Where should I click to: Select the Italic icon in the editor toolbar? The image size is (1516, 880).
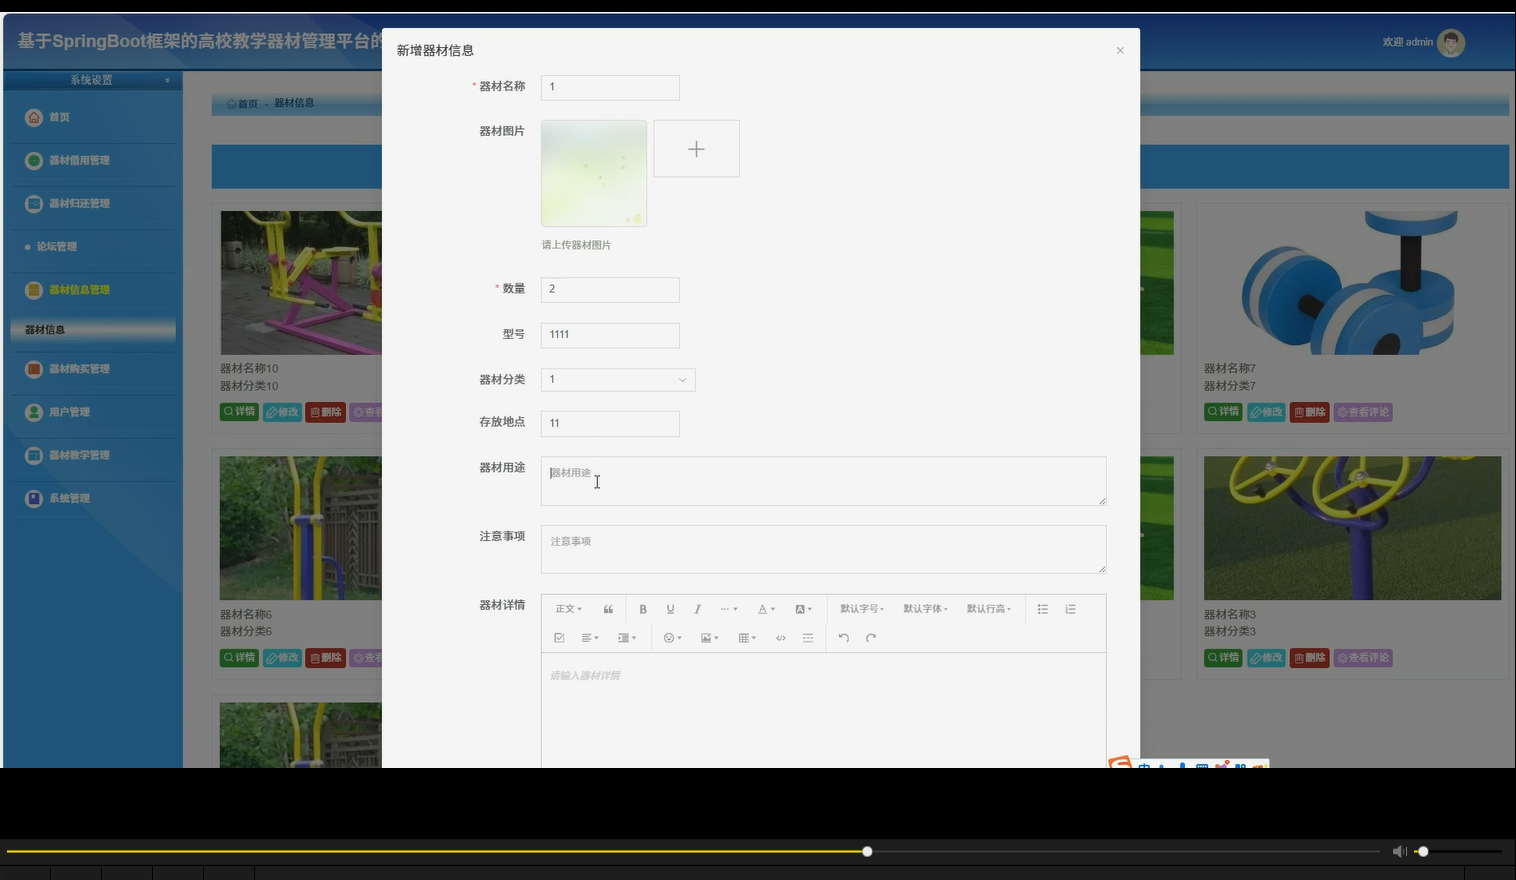[697, 608]
